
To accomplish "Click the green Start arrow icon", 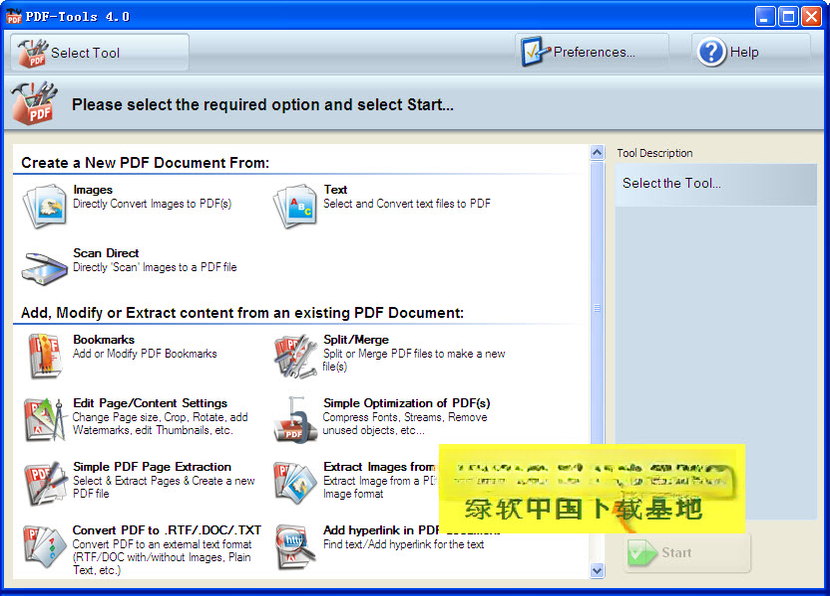I will 643,553.
